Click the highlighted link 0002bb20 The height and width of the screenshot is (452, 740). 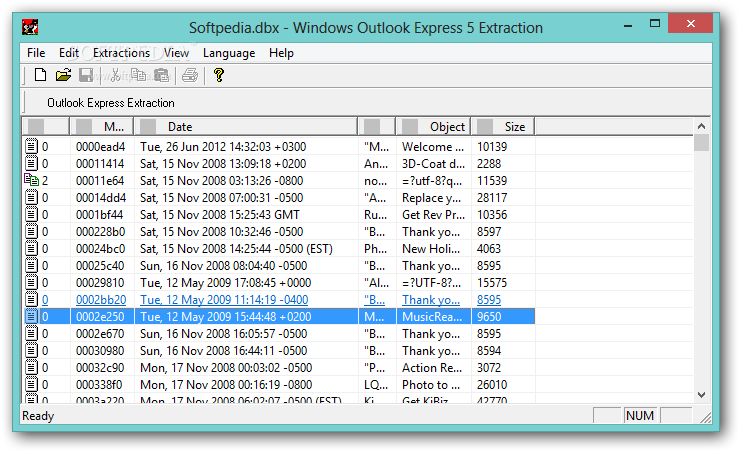(x=101, y=300)
